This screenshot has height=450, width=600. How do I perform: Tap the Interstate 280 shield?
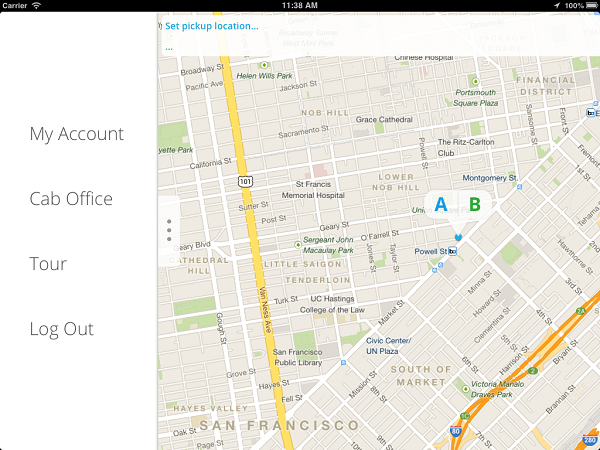tap(590, 440)
